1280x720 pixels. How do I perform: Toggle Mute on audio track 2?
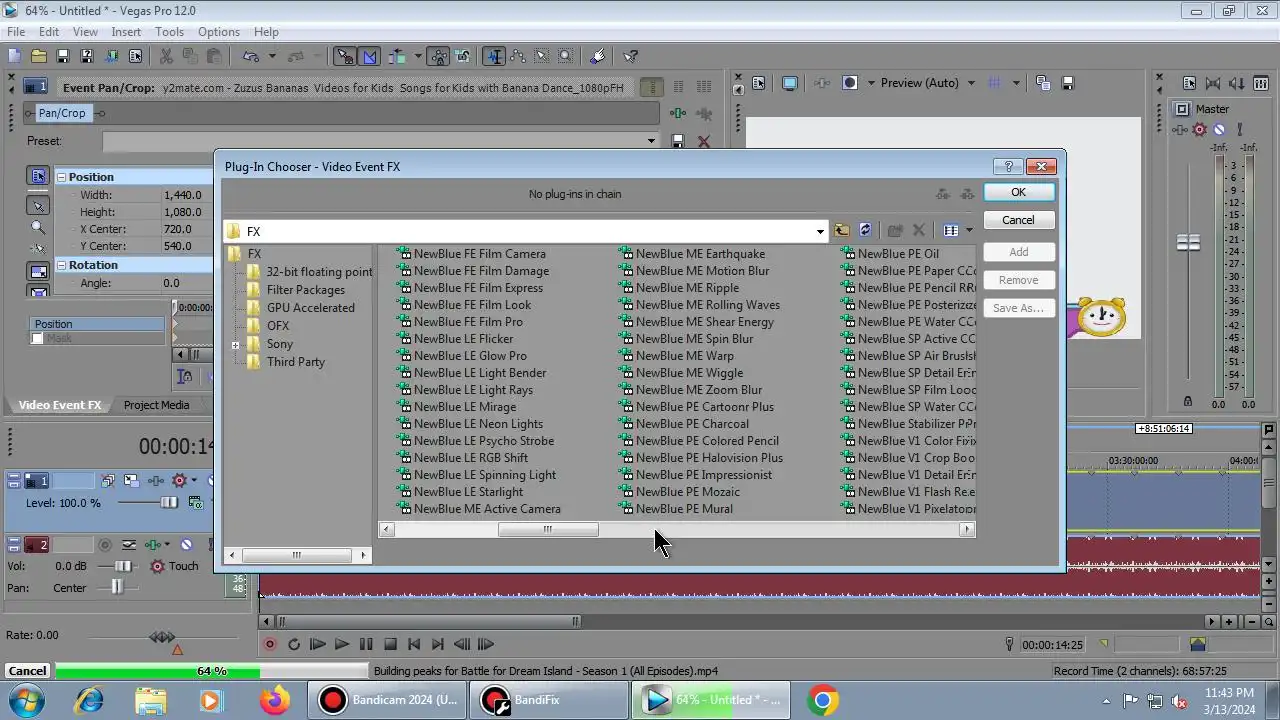[x=186, y=545]
